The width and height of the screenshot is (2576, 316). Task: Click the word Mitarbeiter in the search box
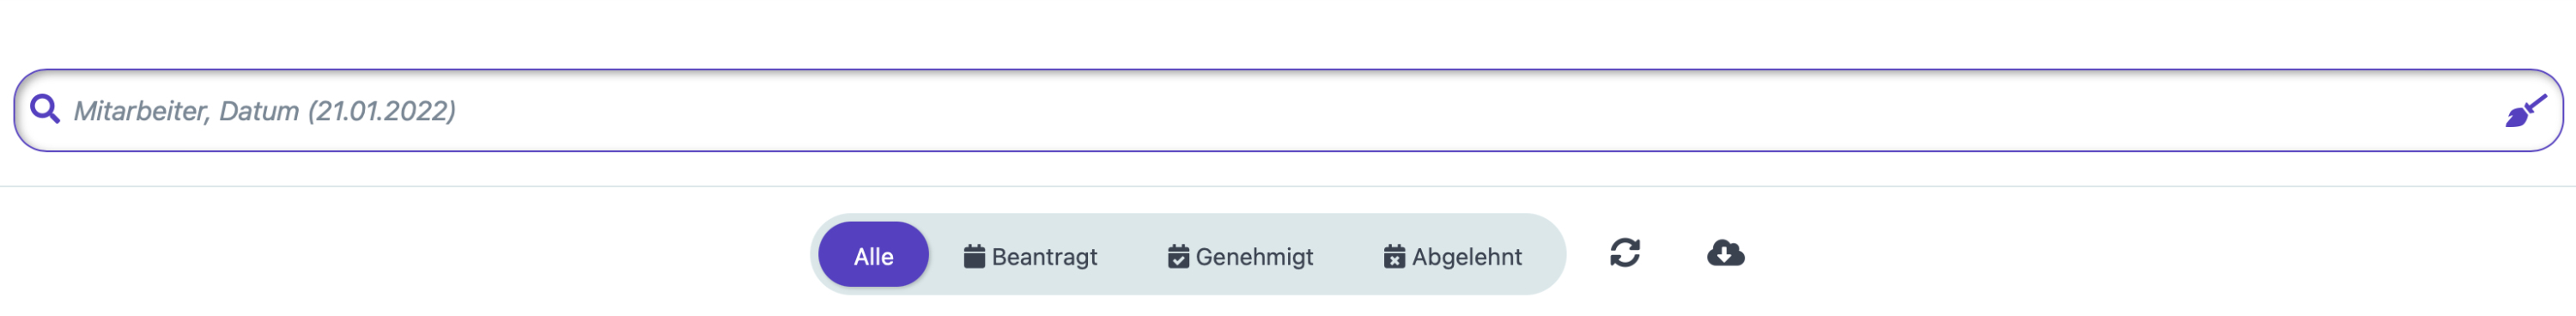click(x=140, y=110)
